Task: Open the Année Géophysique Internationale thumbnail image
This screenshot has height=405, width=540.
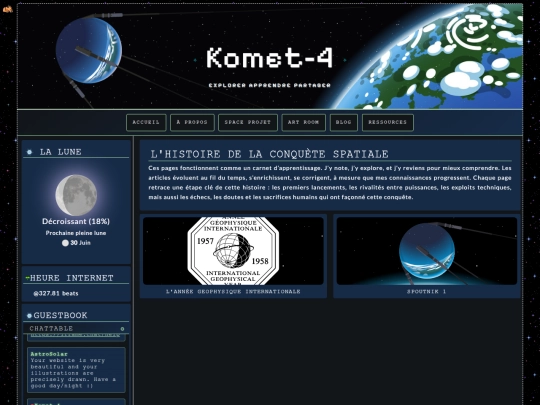Action: (x=233, y=251)
